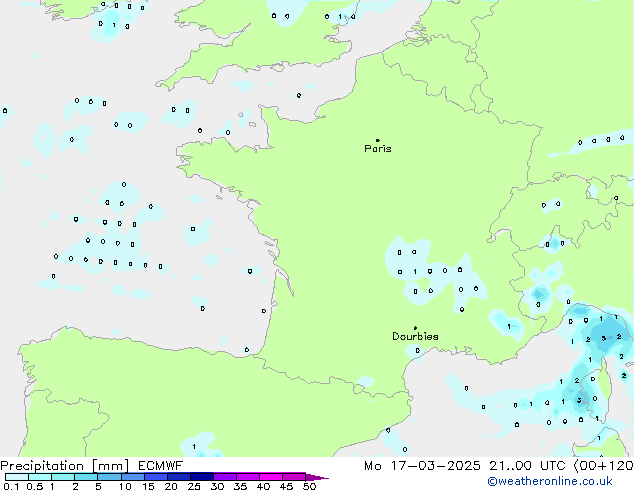Select the Paris location dot marker
The height and width of the screenshot is (490, 634).
coord(378,140)
